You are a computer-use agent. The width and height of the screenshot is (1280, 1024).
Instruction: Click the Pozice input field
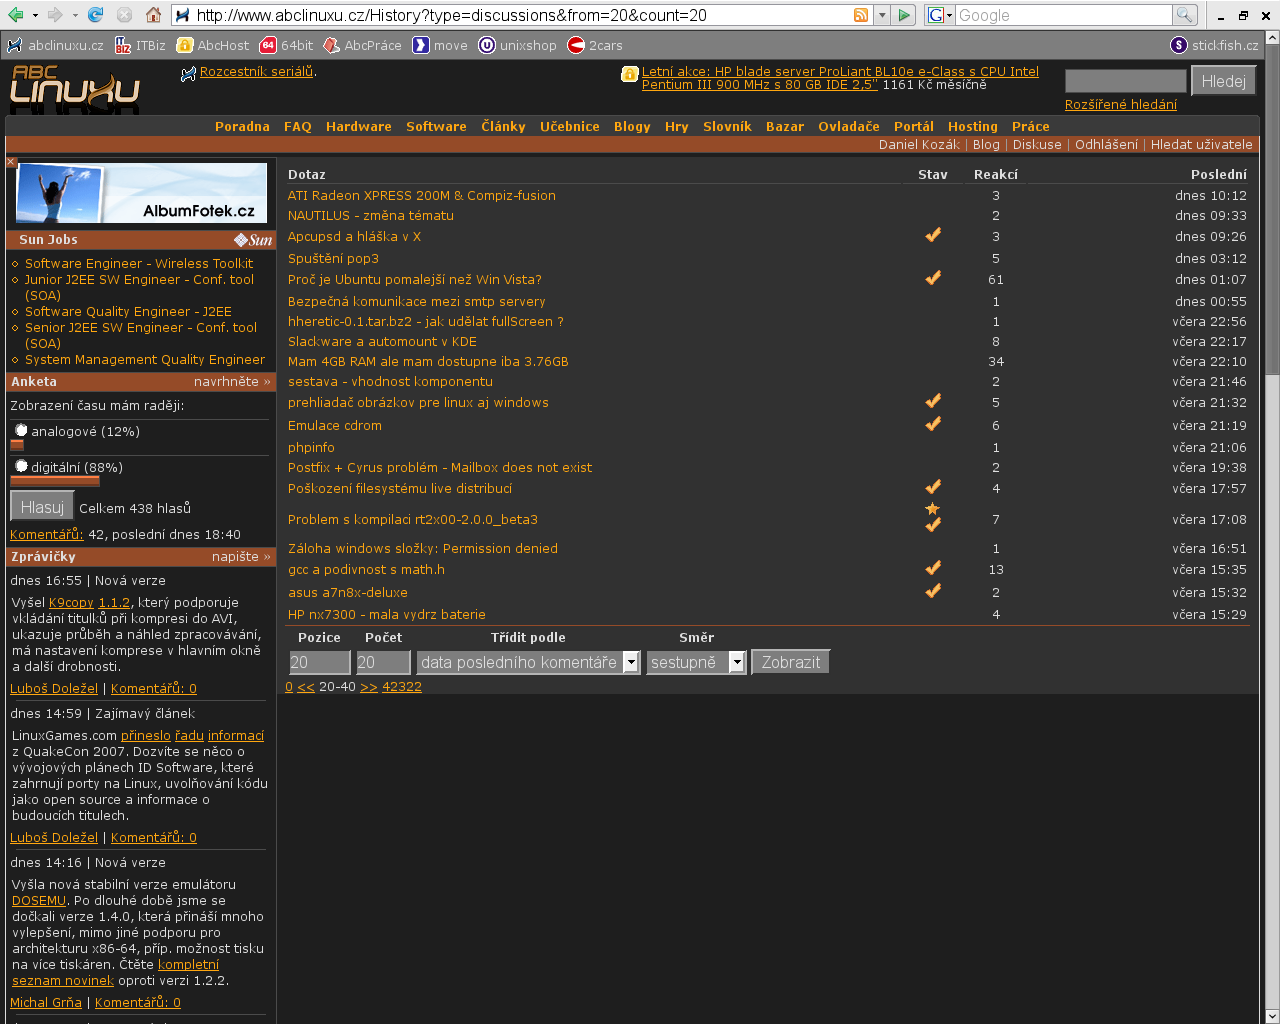(320, 662)
